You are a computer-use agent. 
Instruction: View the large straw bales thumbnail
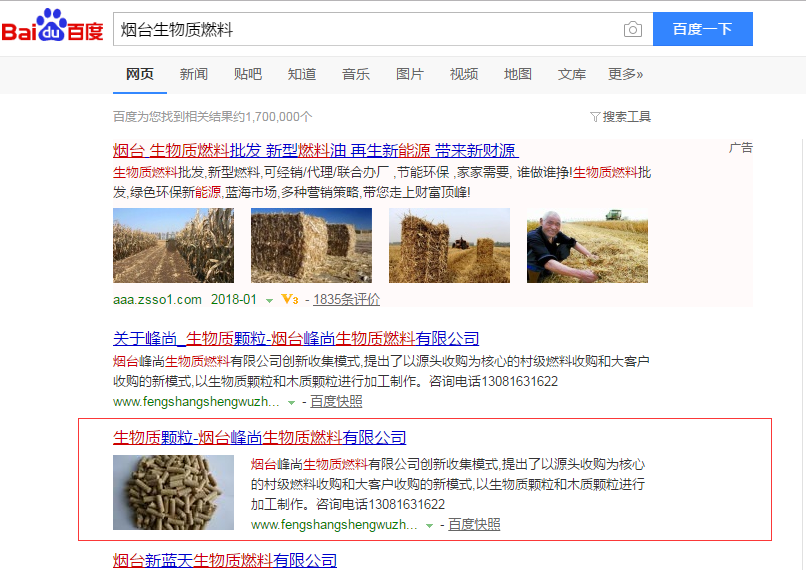click(x=311, y=245)
